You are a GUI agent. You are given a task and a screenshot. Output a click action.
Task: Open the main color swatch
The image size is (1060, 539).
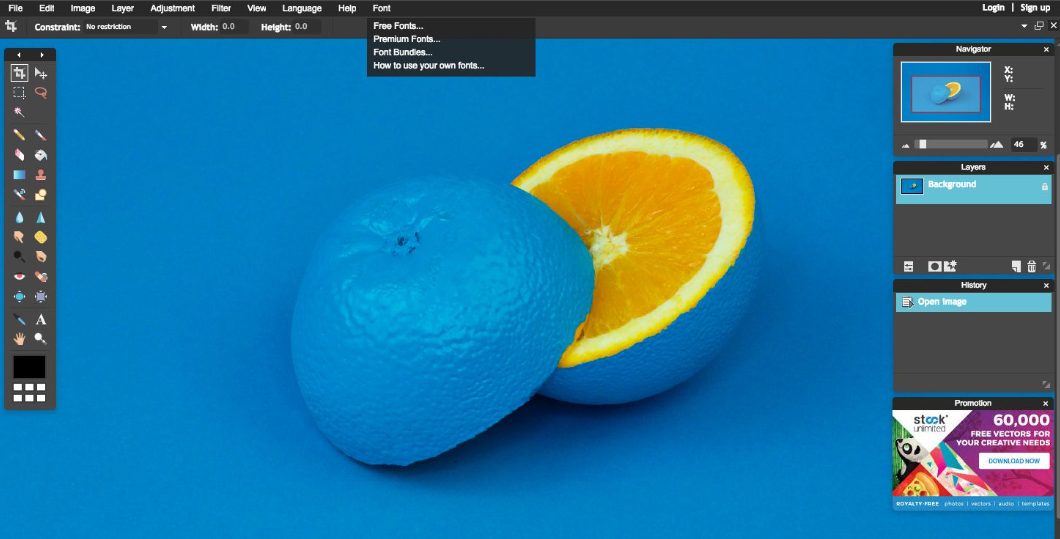[29, 367]
